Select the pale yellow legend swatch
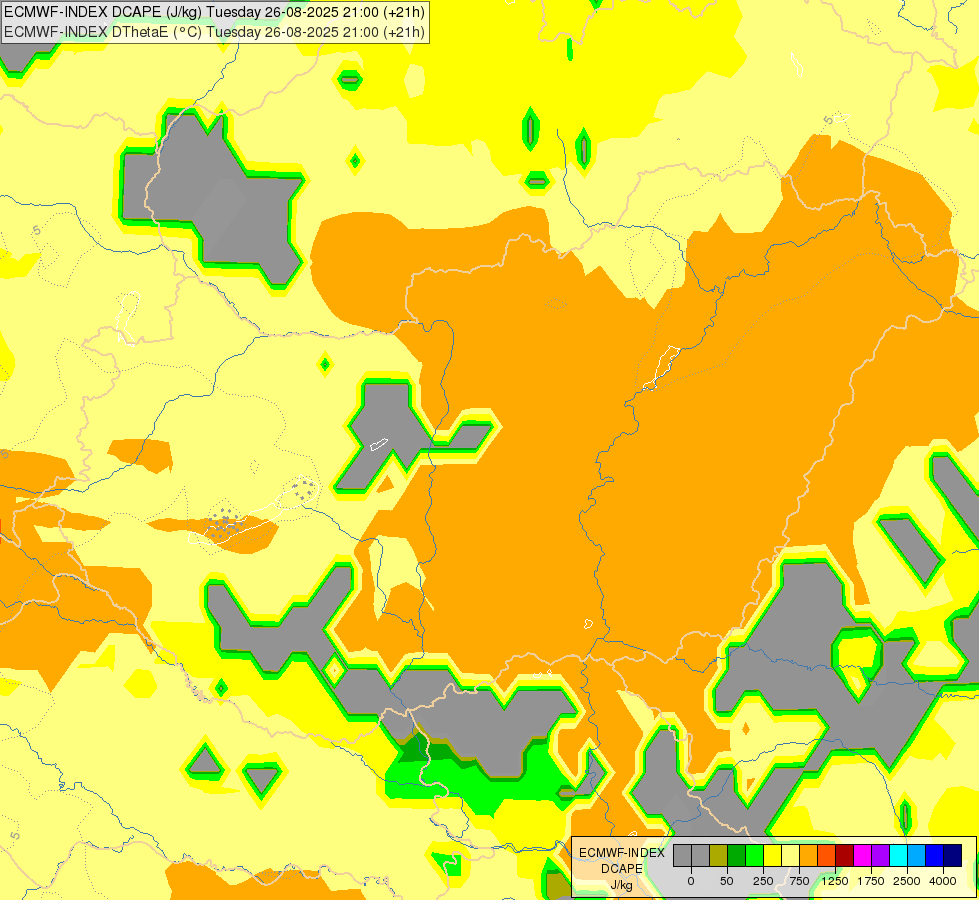The image size is (979, 900). 791,856
